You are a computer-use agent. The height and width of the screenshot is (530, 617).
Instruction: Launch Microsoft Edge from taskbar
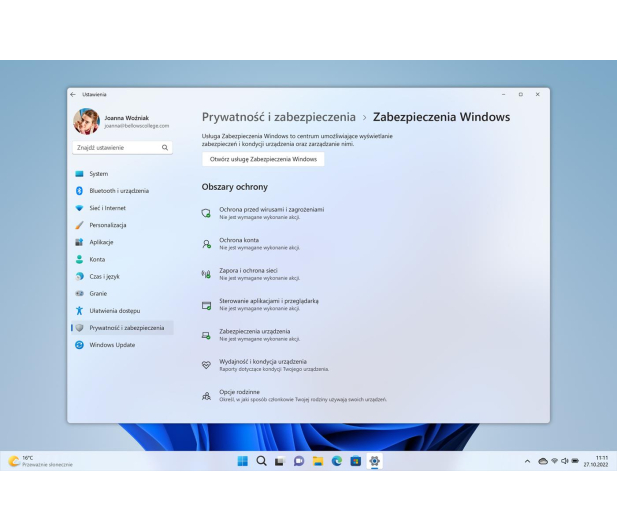click(x=337, y=461)
